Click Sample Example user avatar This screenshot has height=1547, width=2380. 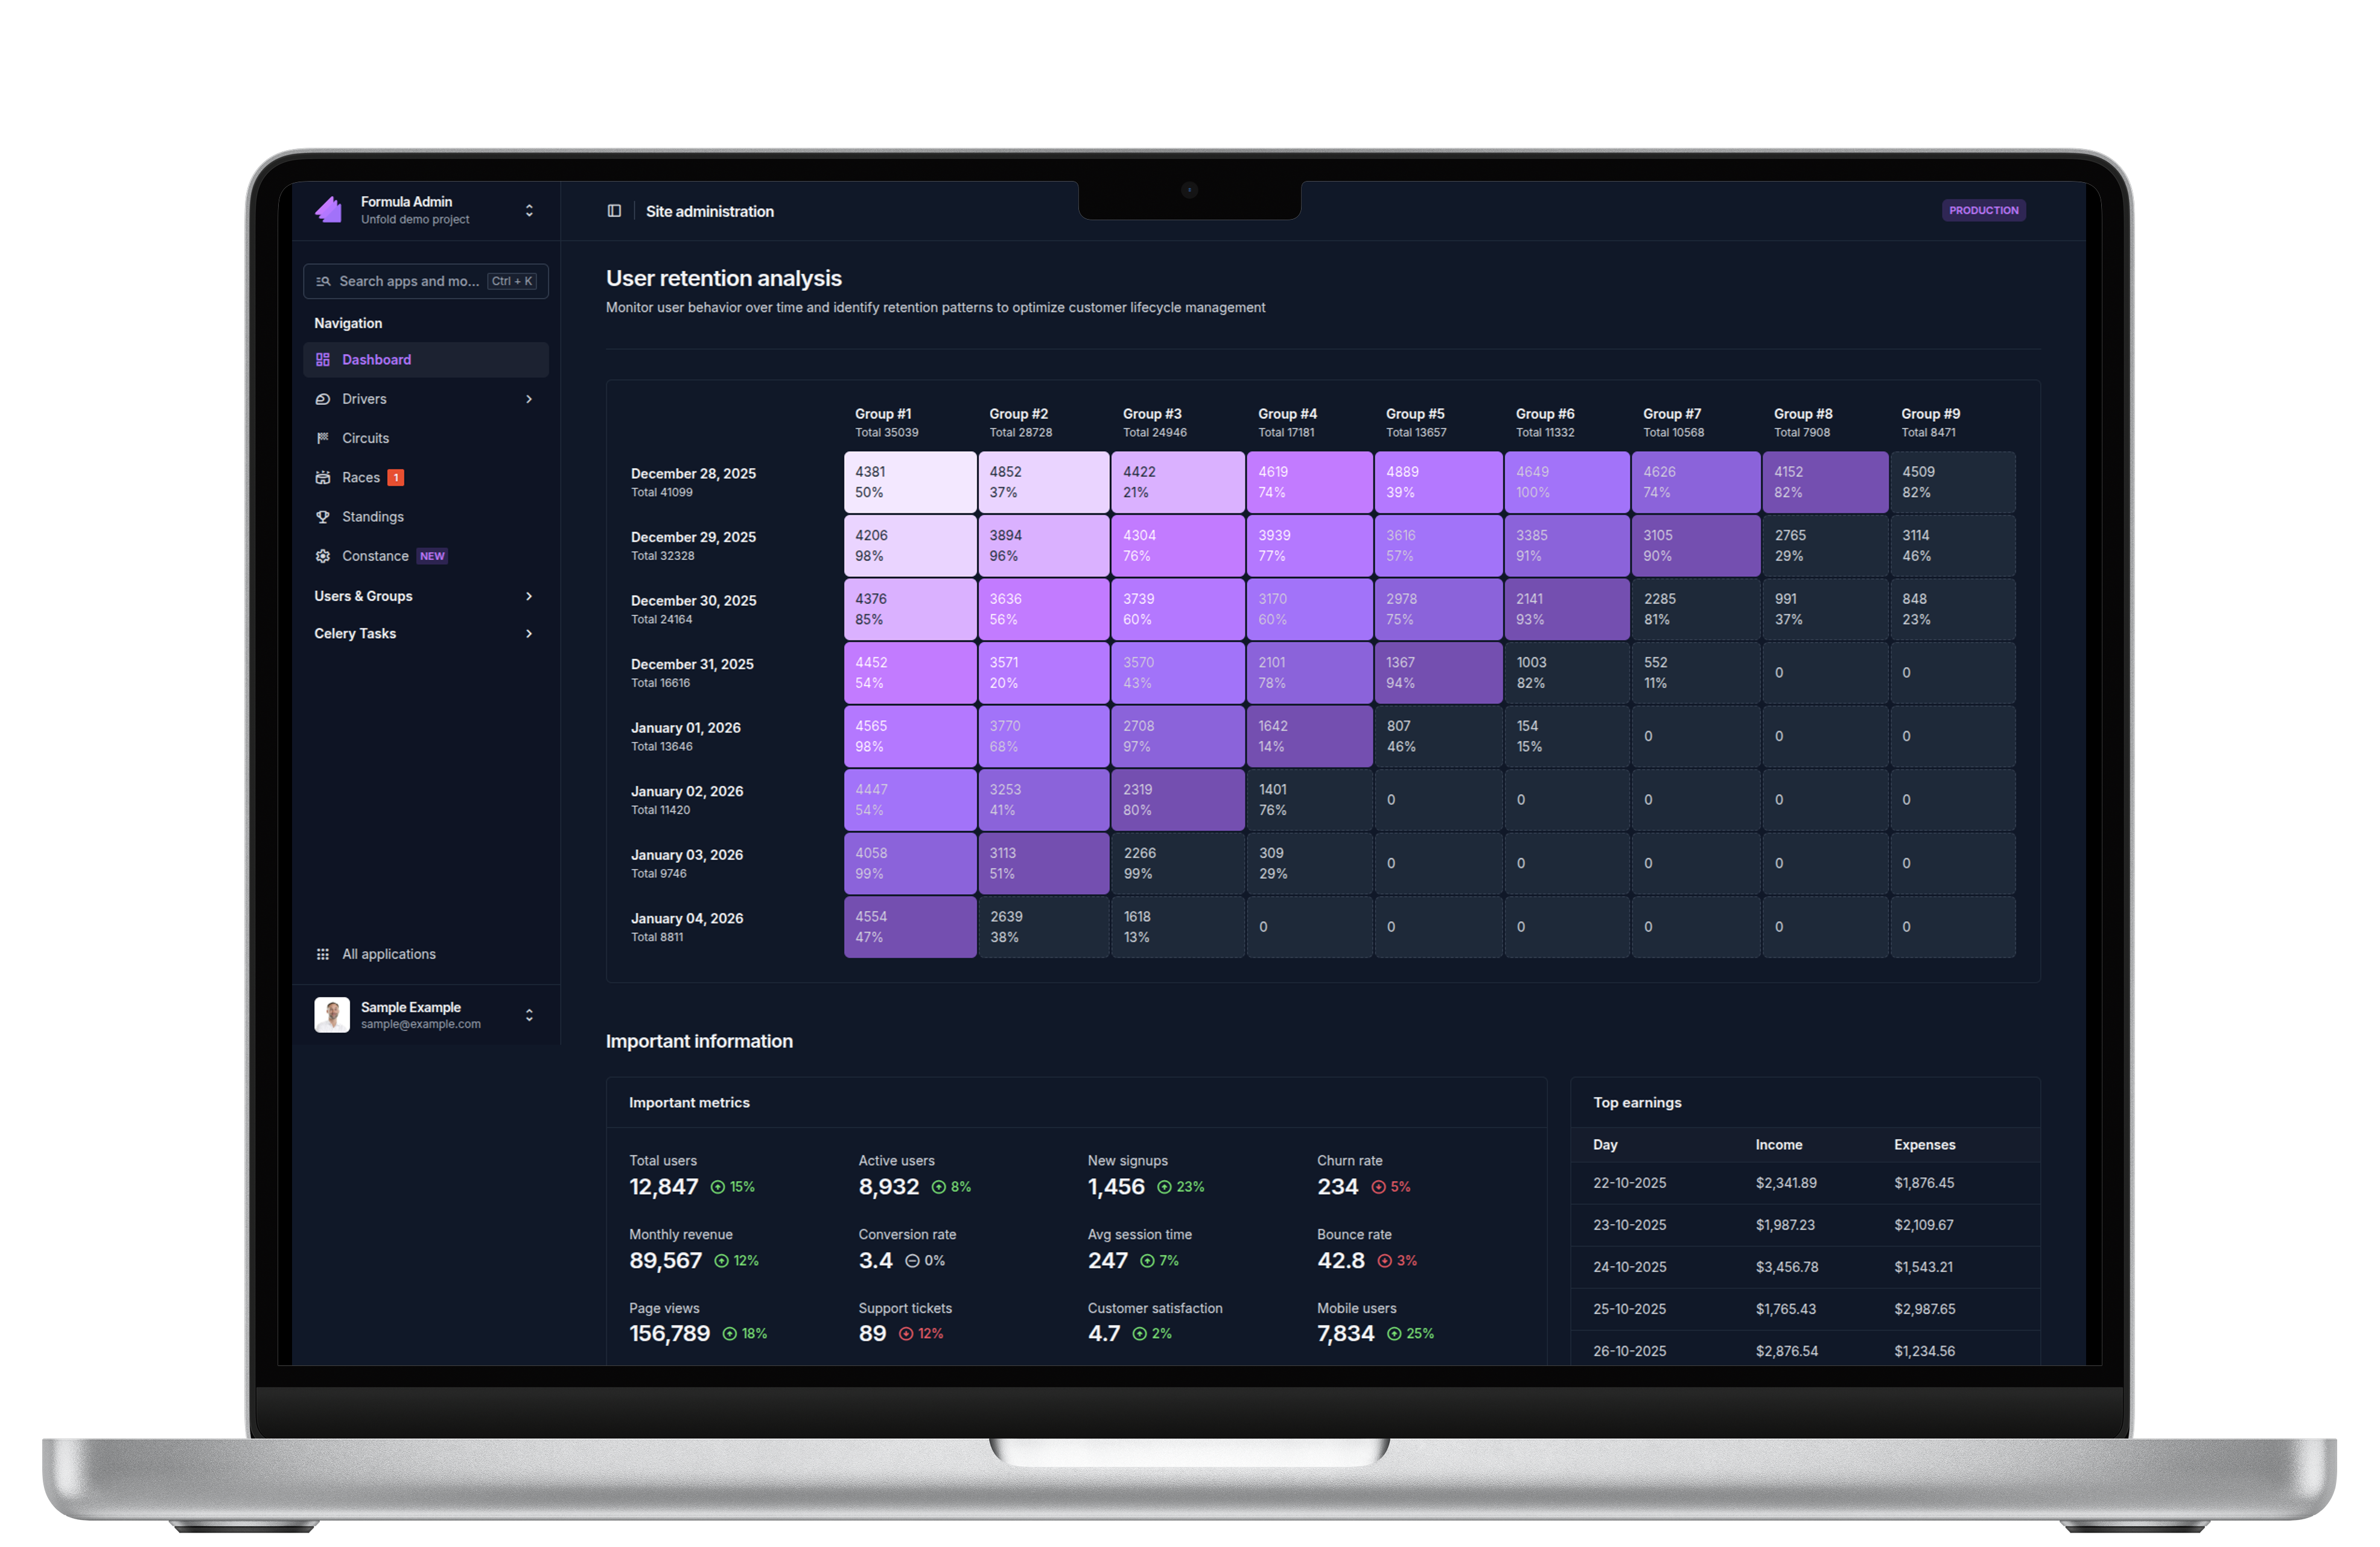click(332, 1014)
